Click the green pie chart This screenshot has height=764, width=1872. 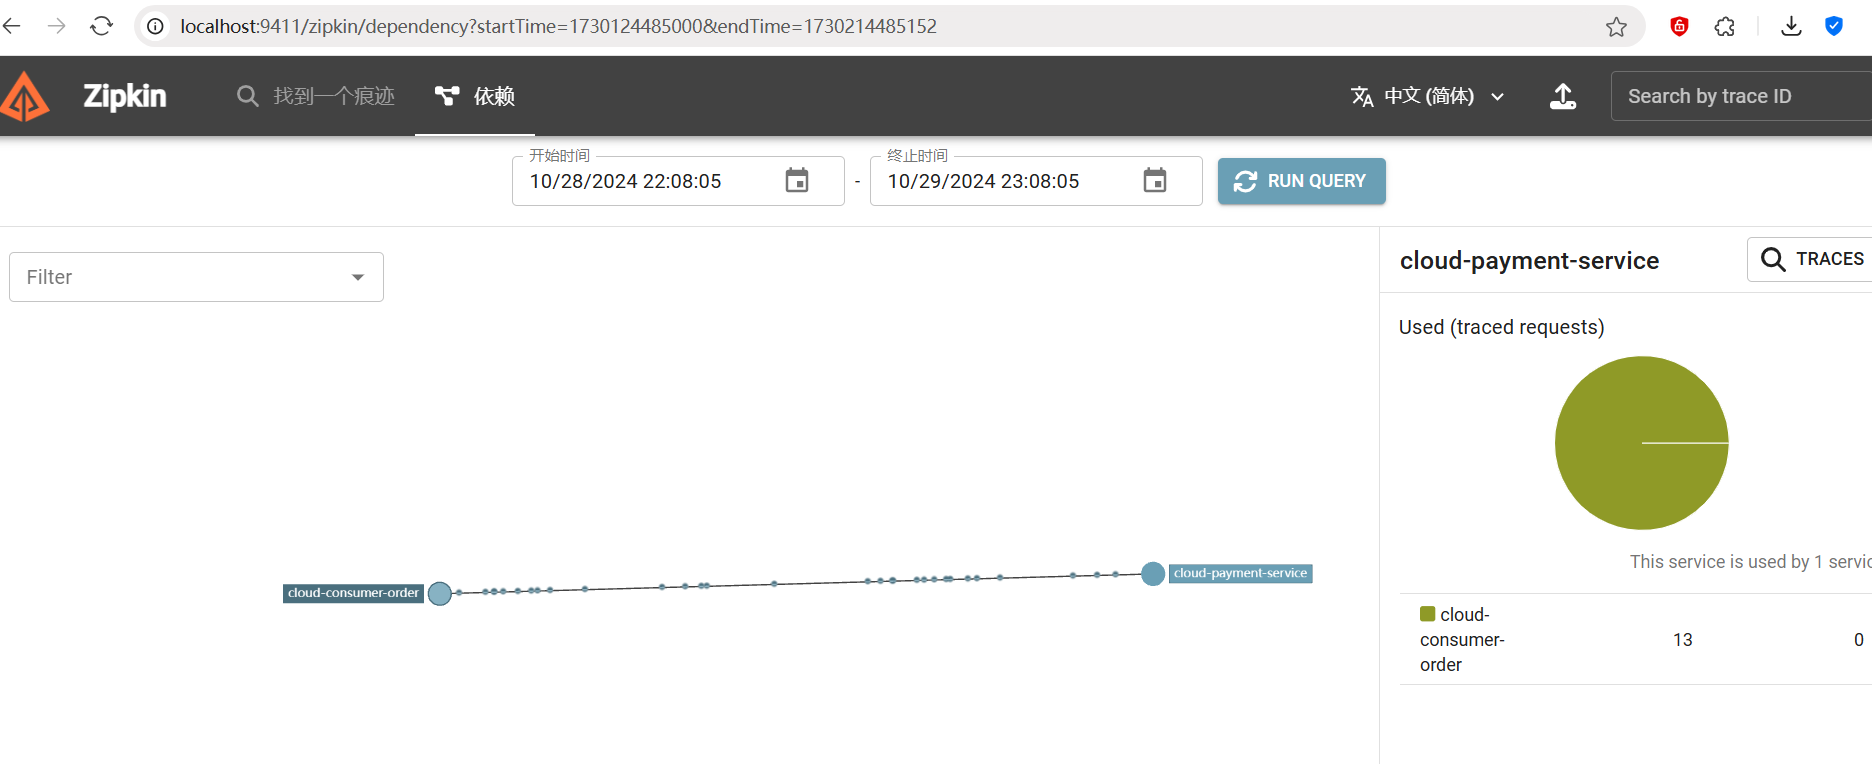click(x=1641, y=443)
